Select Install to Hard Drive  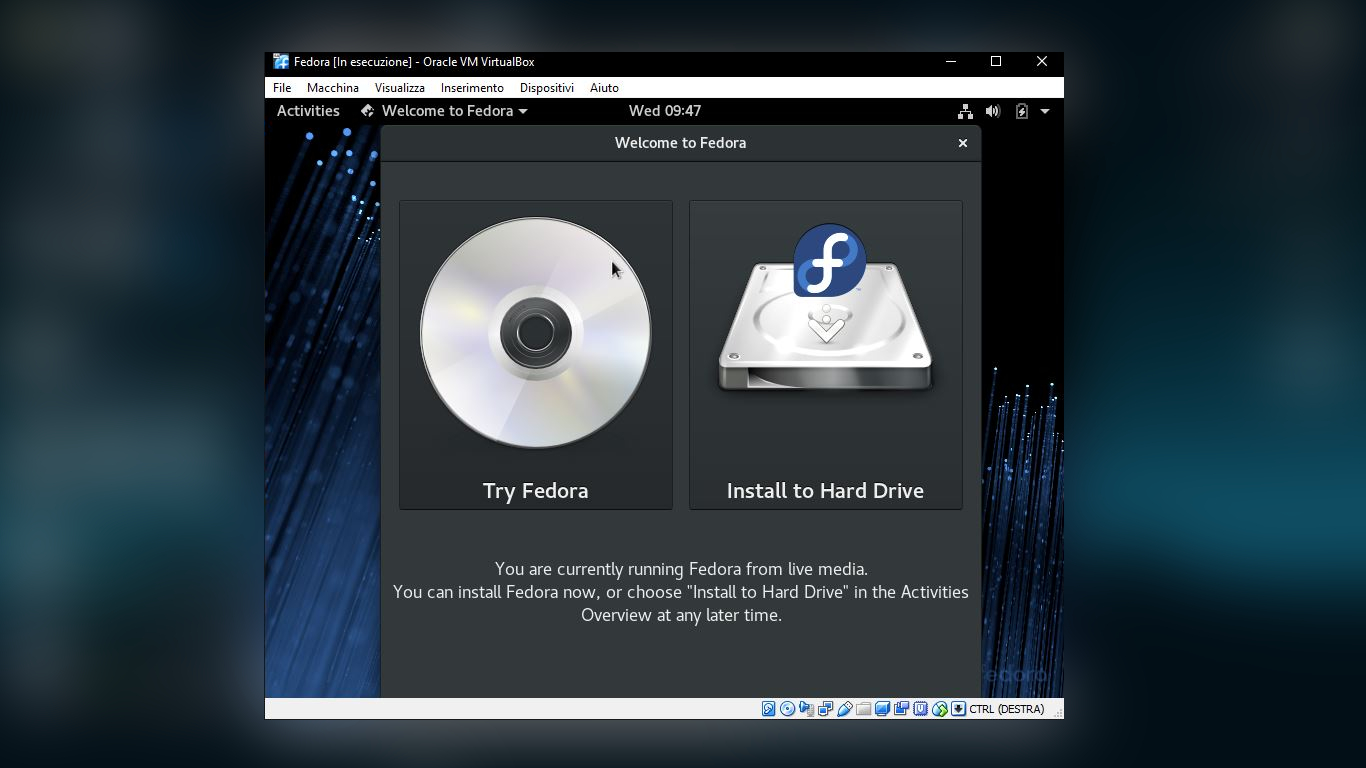coord(825,355)
